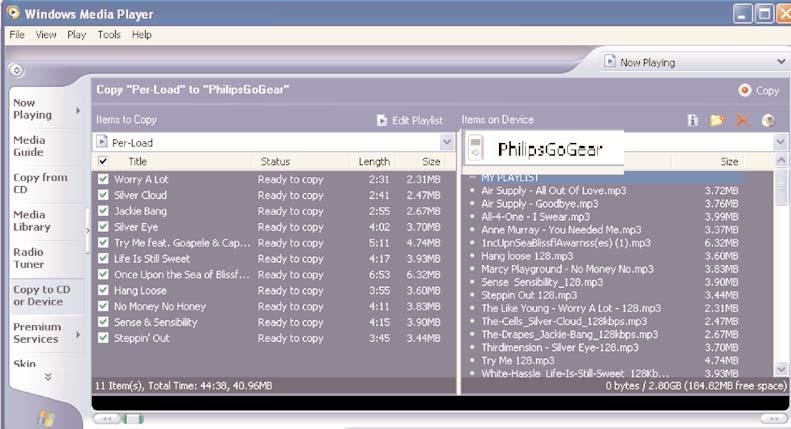The image size is (791, 429).
Task: Open the Now Playing sidebar tab
Action: click(x=45, y=109)
